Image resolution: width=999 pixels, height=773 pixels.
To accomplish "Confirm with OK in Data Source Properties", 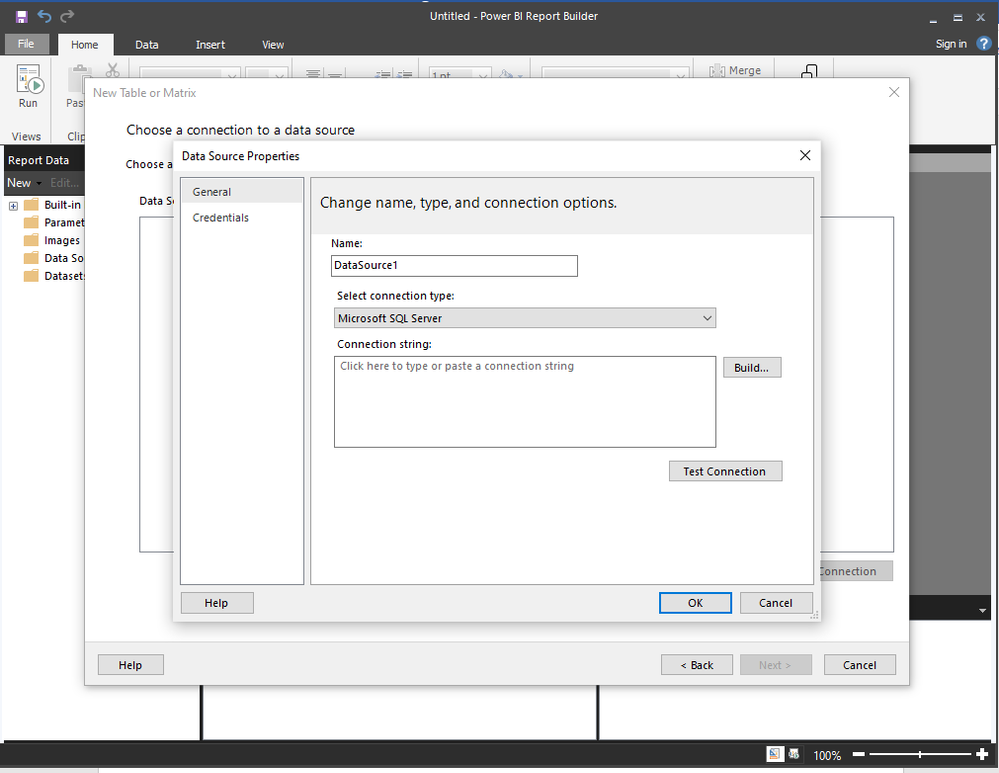I will click(695, 603).
